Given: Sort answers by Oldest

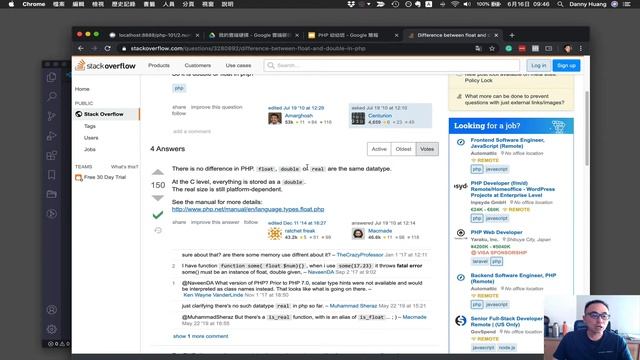Looking at the screenshot, I should (403, 149).
